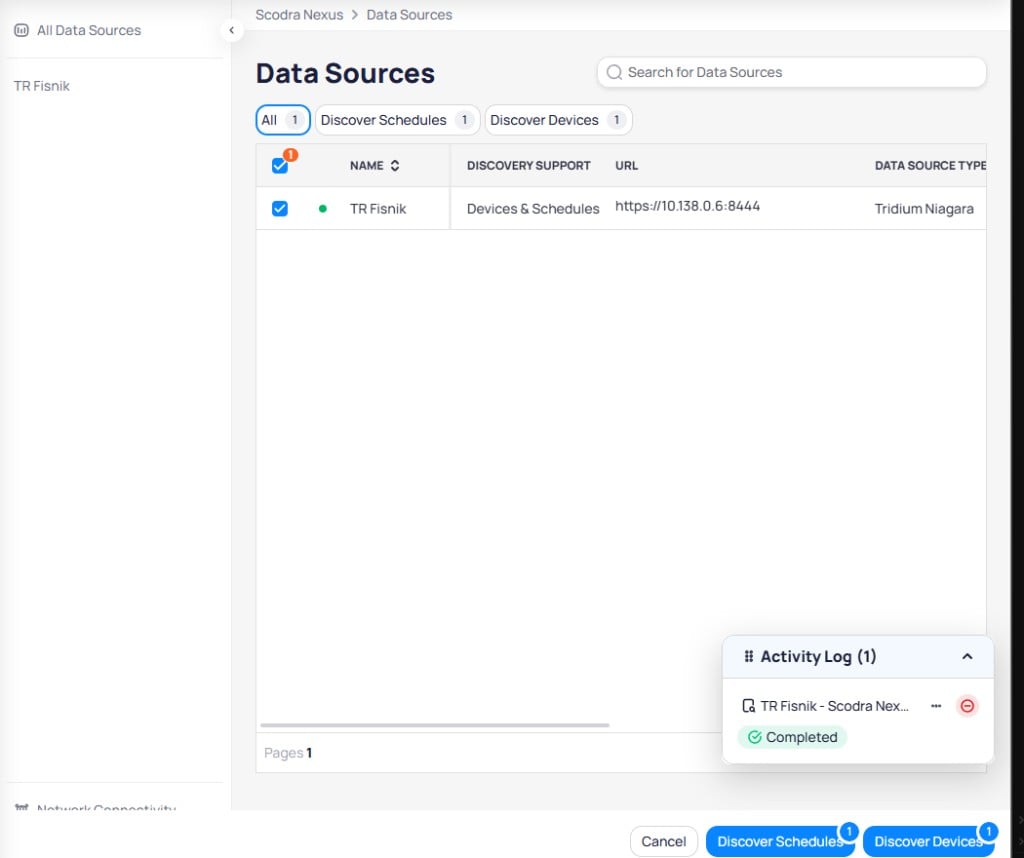The height and width of the screenshot is (858, 1024).
Task: Click the Completed status badge
Action: click(792, 737)
